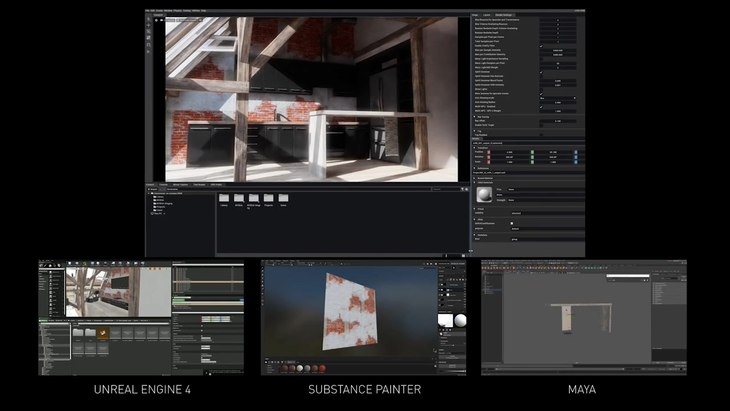Toggle the snap tool in main window's left toolbar
The image size is (730, 411).
pyautogui.click(x=149, y=45)
